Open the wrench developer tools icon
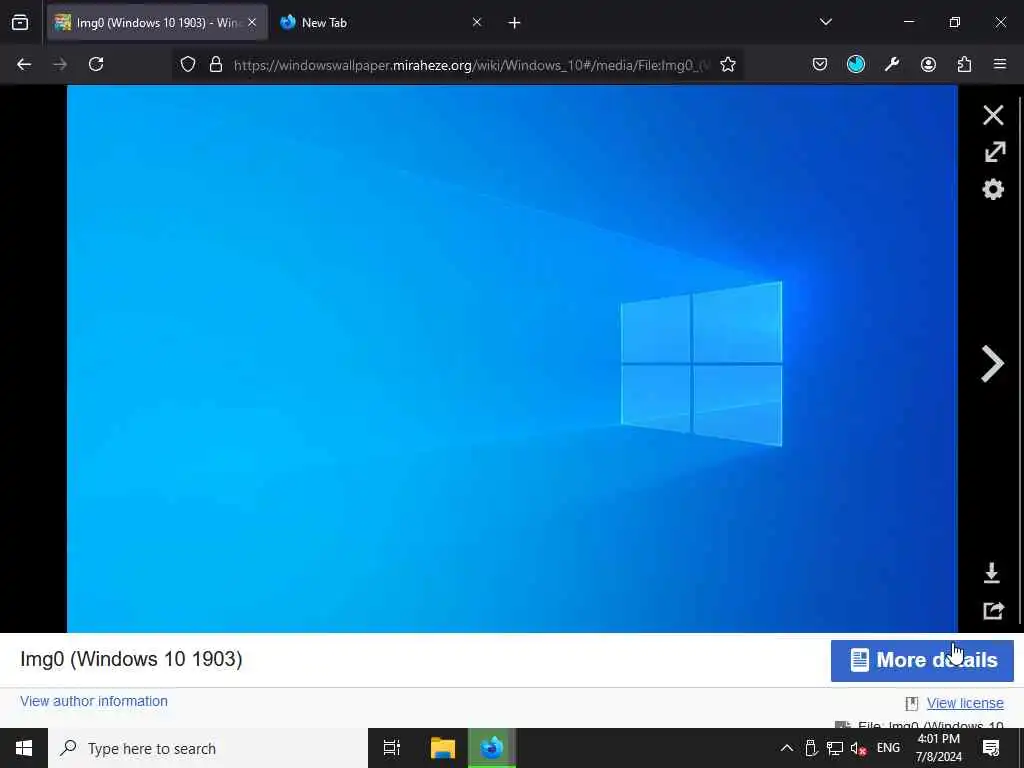Screen dimensions: 1024x768 [892, 64]
